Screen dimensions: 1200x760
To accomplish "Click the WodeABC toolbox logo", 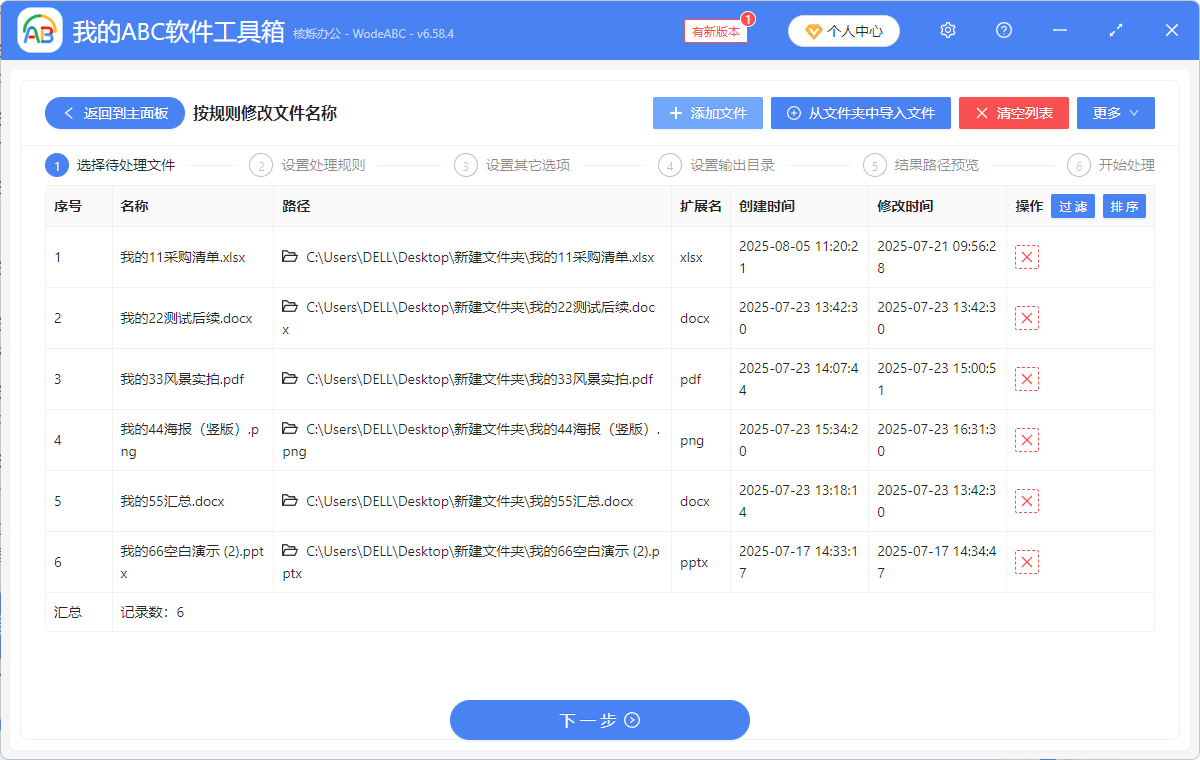I will point(38,30).
